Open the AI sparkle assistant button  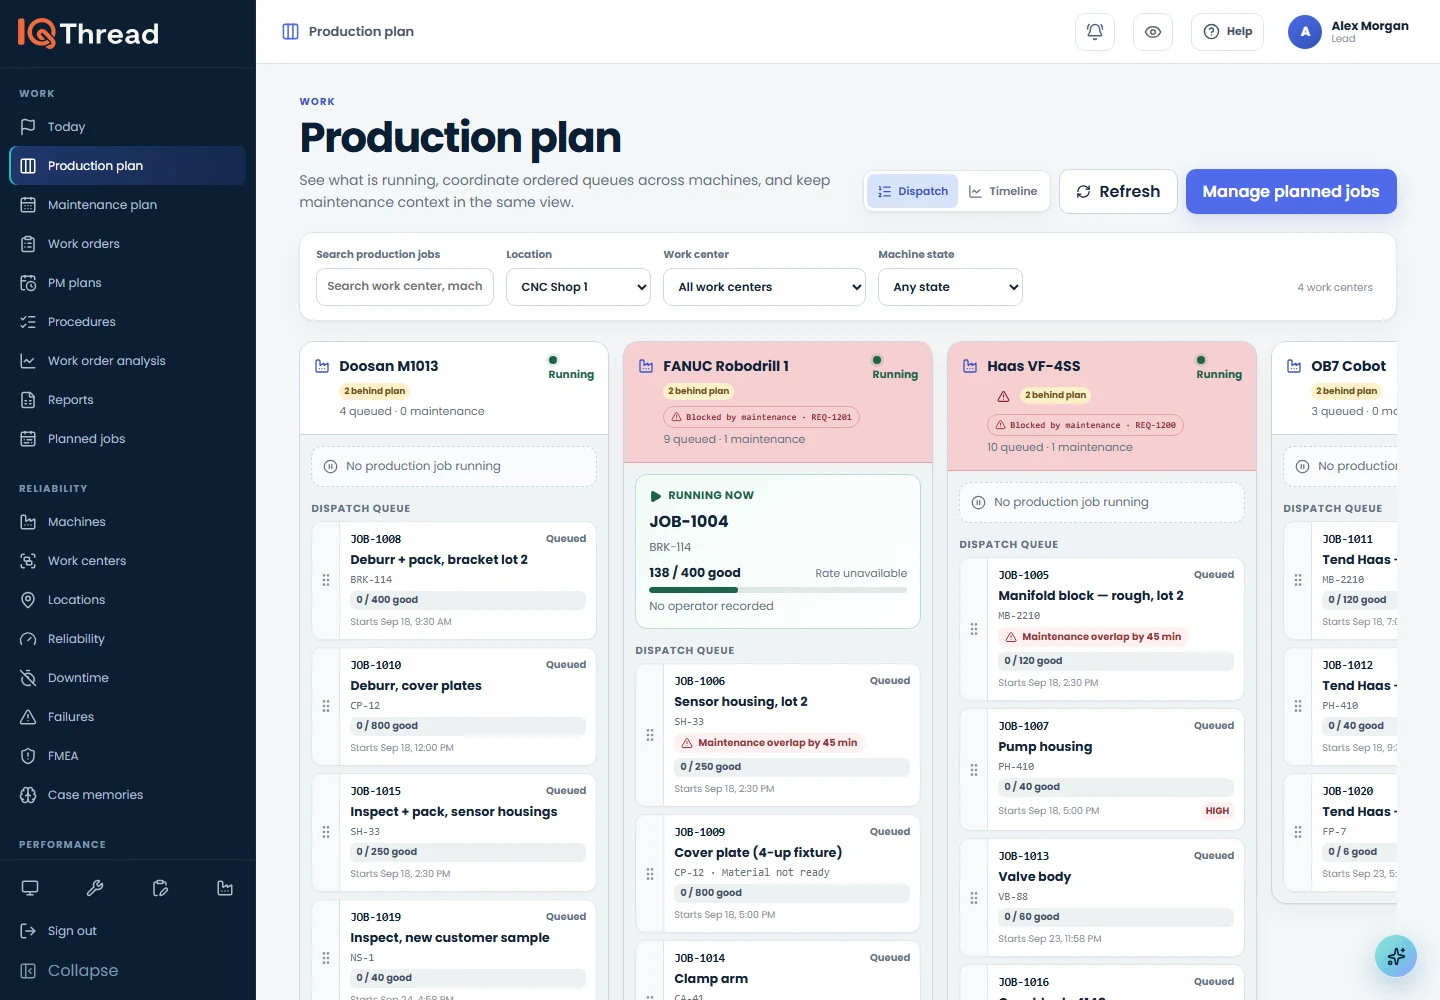coord(1396,956)
